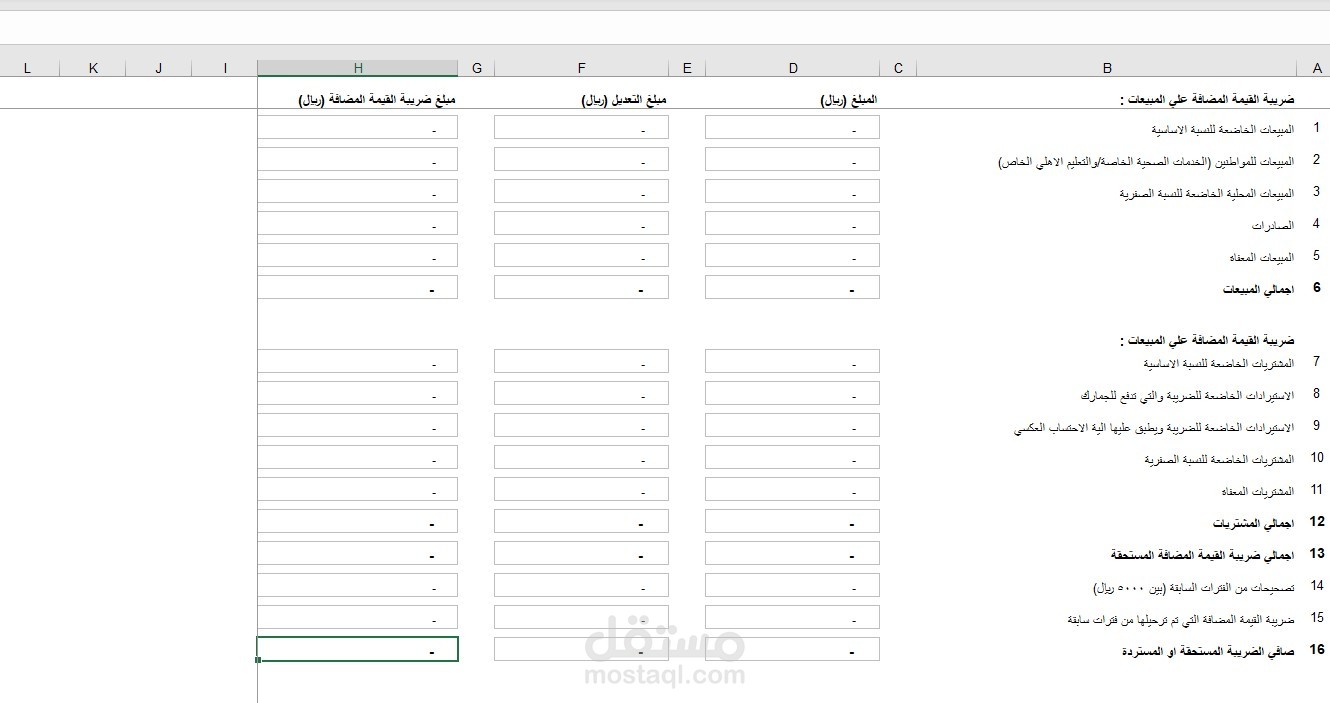The height and width of the screenshot is (703, 1330).
Task: Click column D cell for 'المشتريات الخاضعة للنسبة الصفرية'
Action: (793, 457)
